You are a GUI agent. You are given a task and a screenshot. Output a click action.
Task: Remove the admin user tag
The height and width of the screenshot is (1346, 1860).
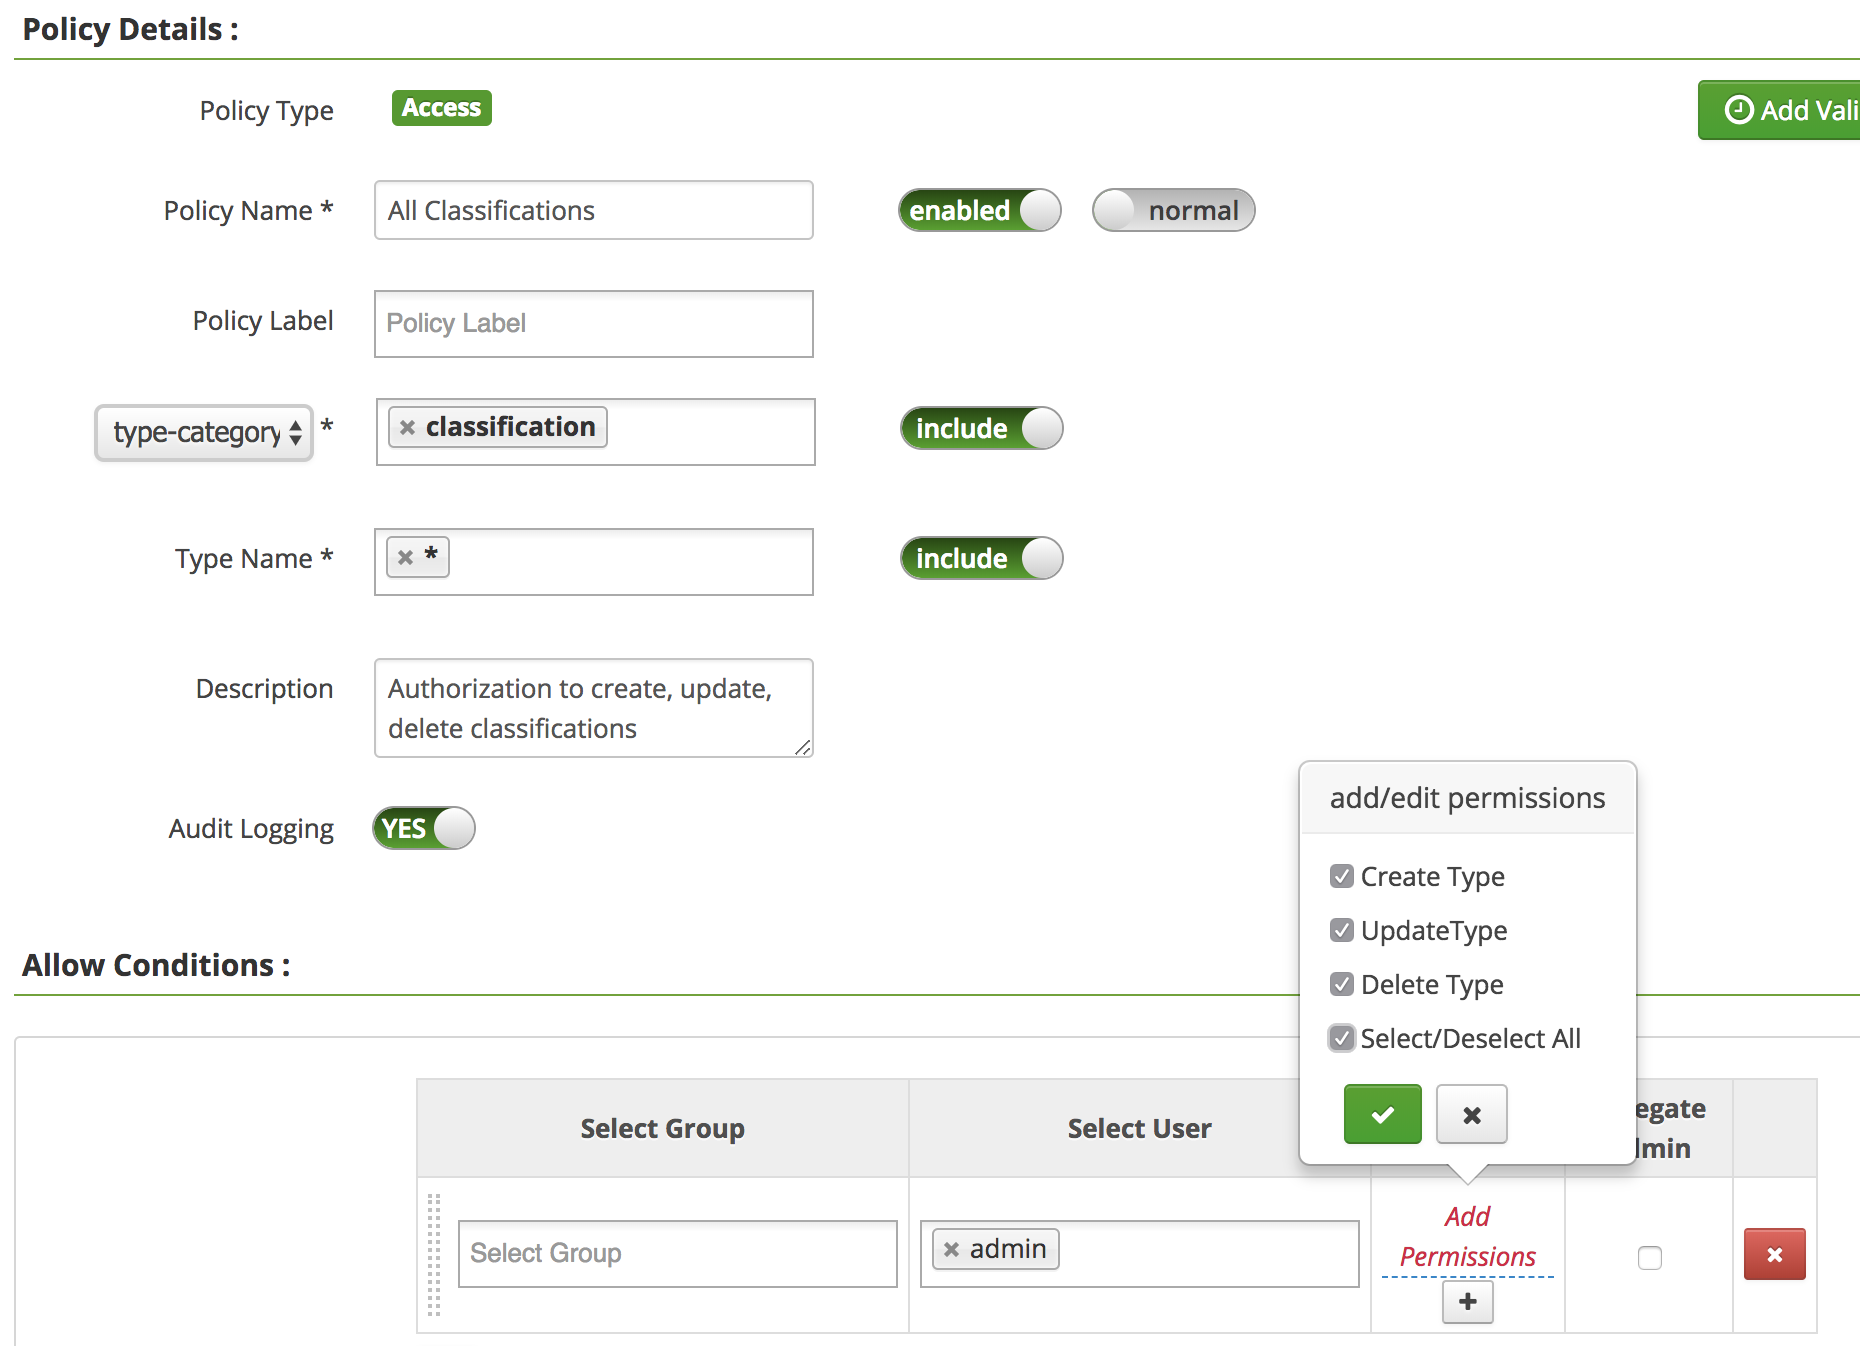coord(951,1250)
